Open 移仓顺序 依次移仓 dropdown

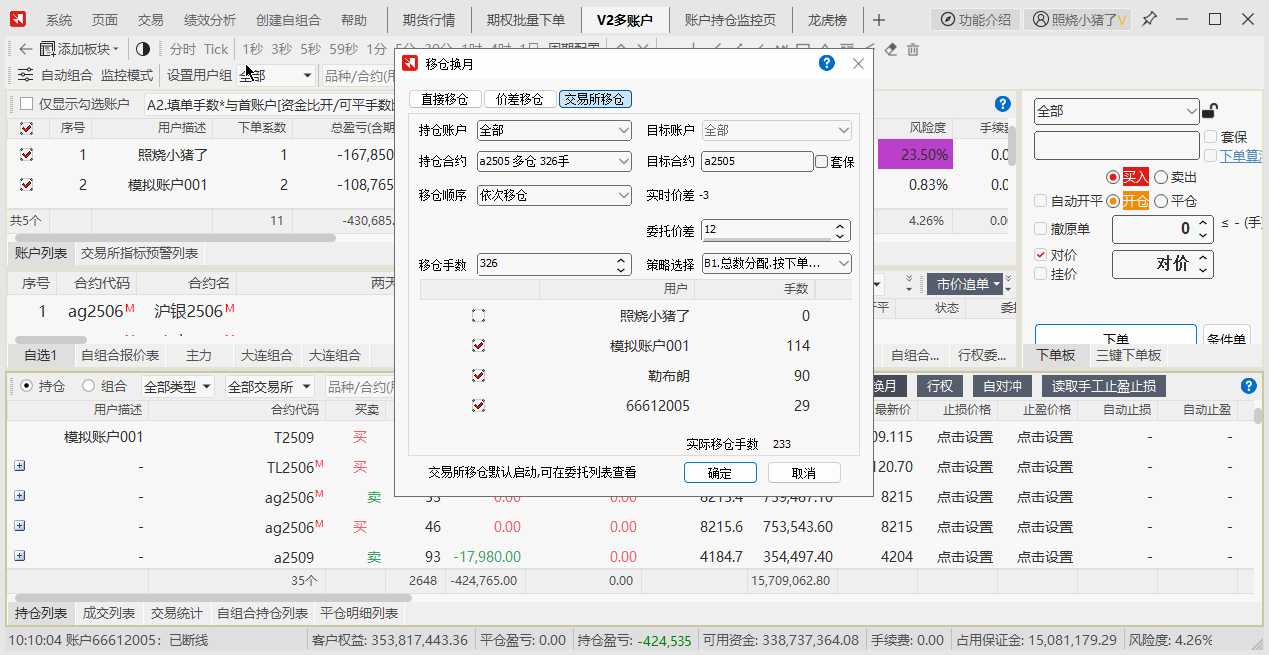[x=555, y=195]
